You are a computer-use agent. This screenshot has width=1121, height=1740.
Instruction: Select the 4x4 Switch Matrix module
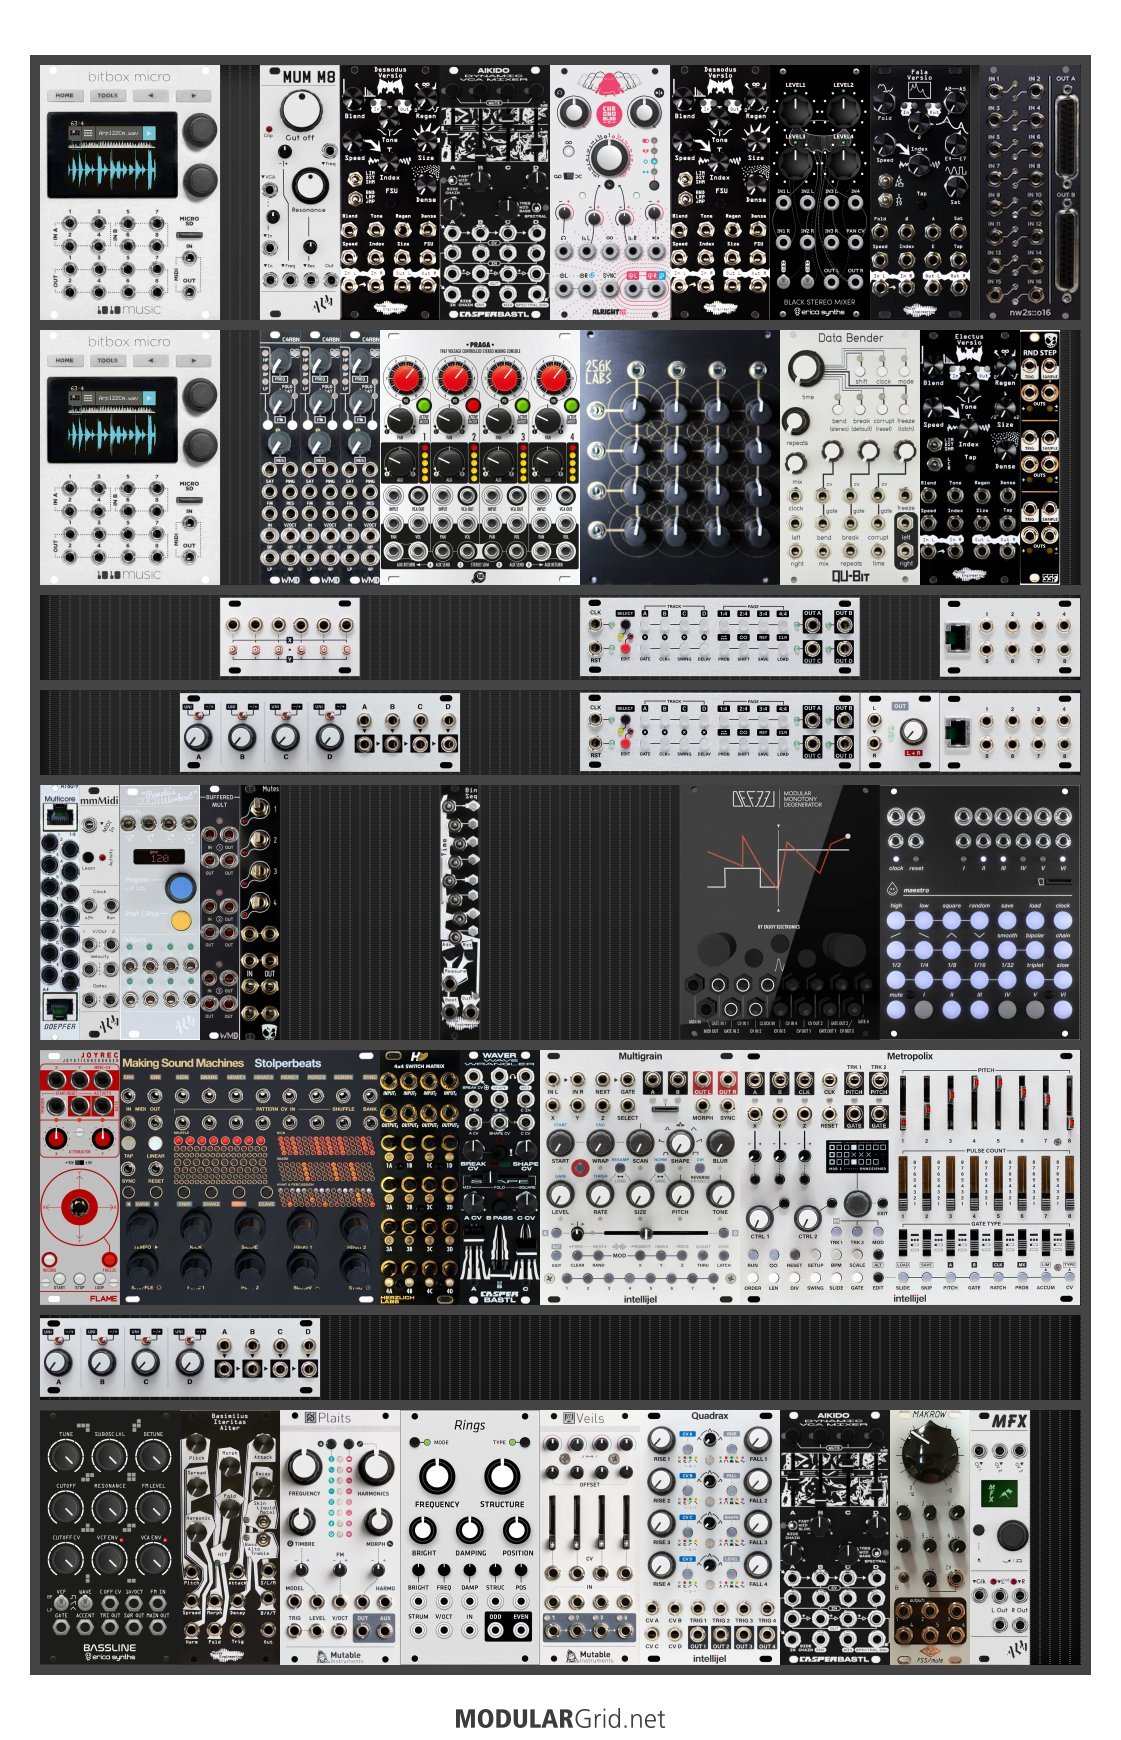420,1177
